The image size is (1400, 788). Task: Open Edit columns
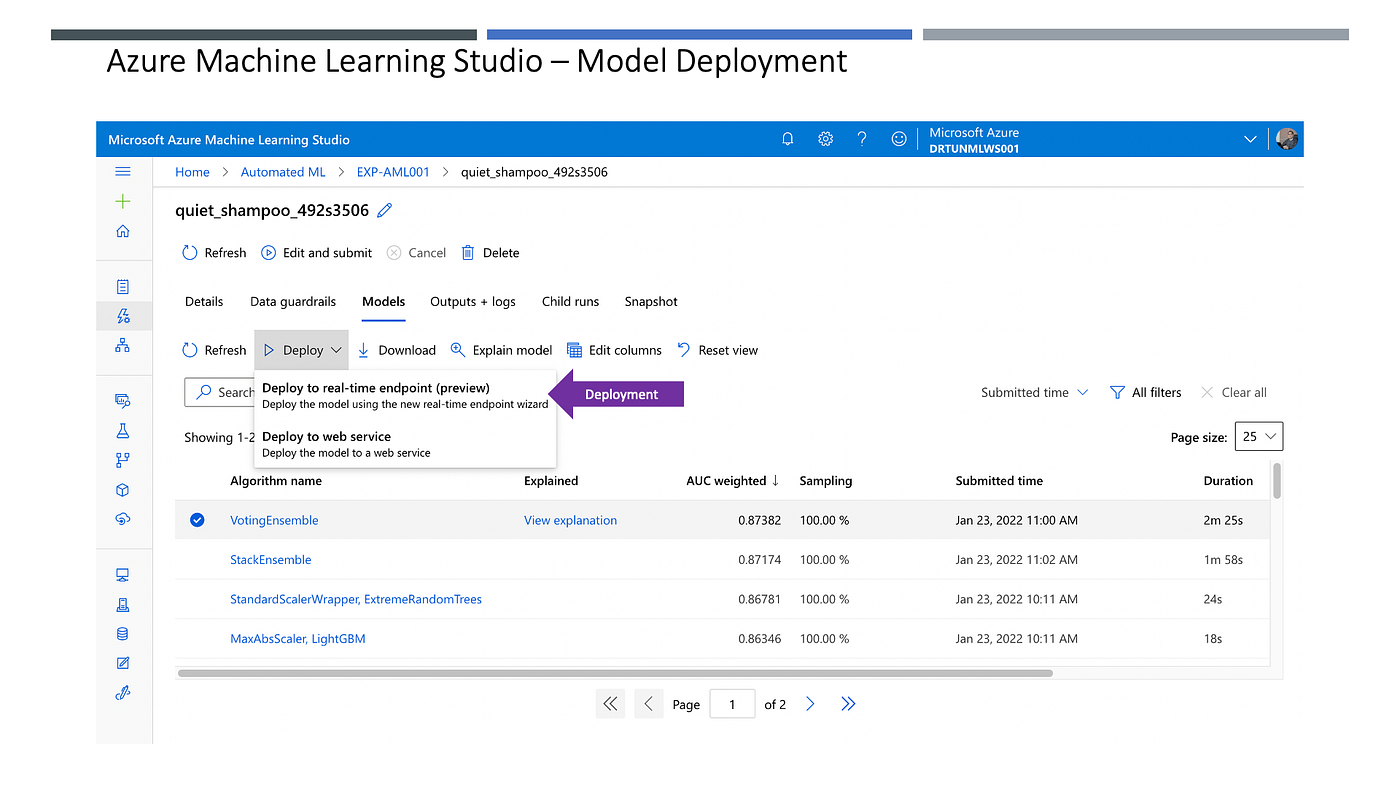coord(614,350)
